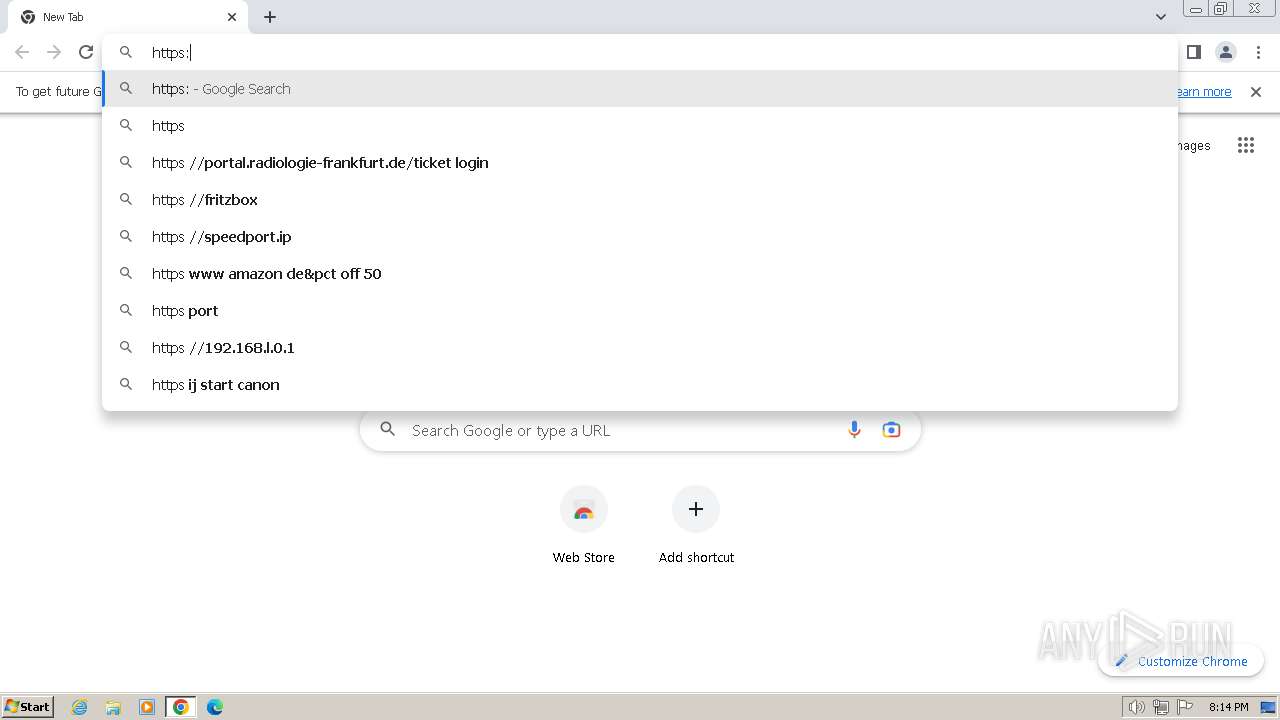This screenshot has height=720, width=1280.
Task: Click magnifier icon in Google search box
Action: 388,430
